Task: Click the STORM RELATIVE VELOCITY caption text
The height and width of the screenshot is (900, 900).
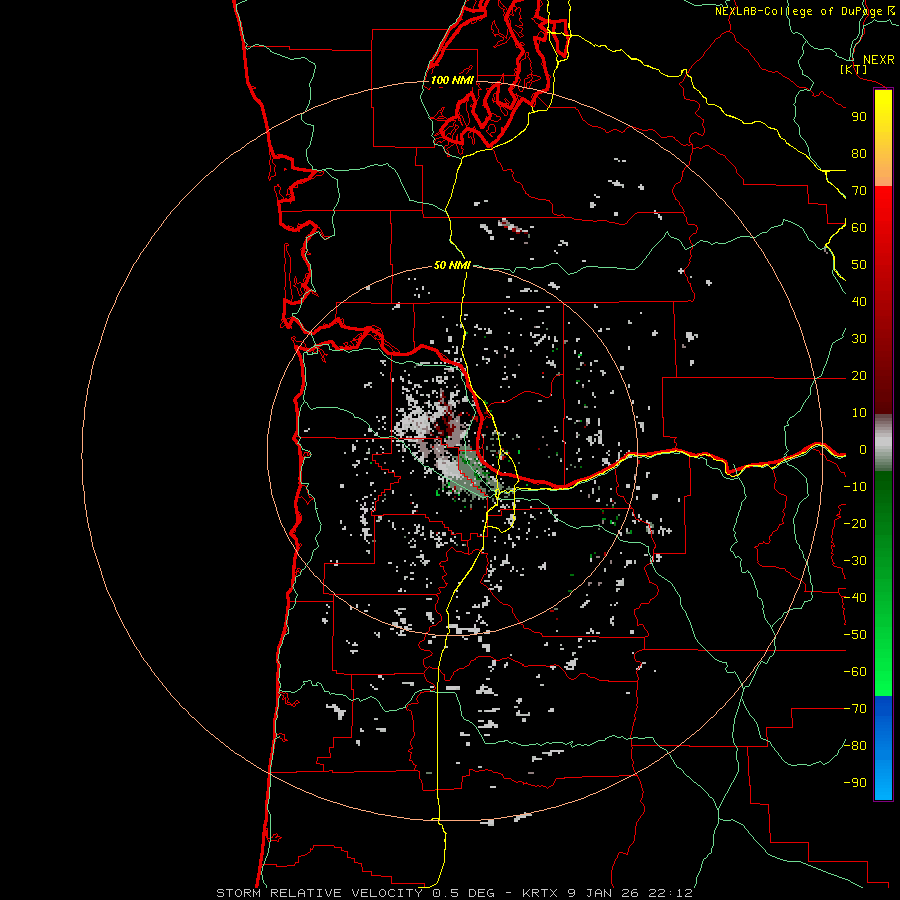Action: coord(320,893)
